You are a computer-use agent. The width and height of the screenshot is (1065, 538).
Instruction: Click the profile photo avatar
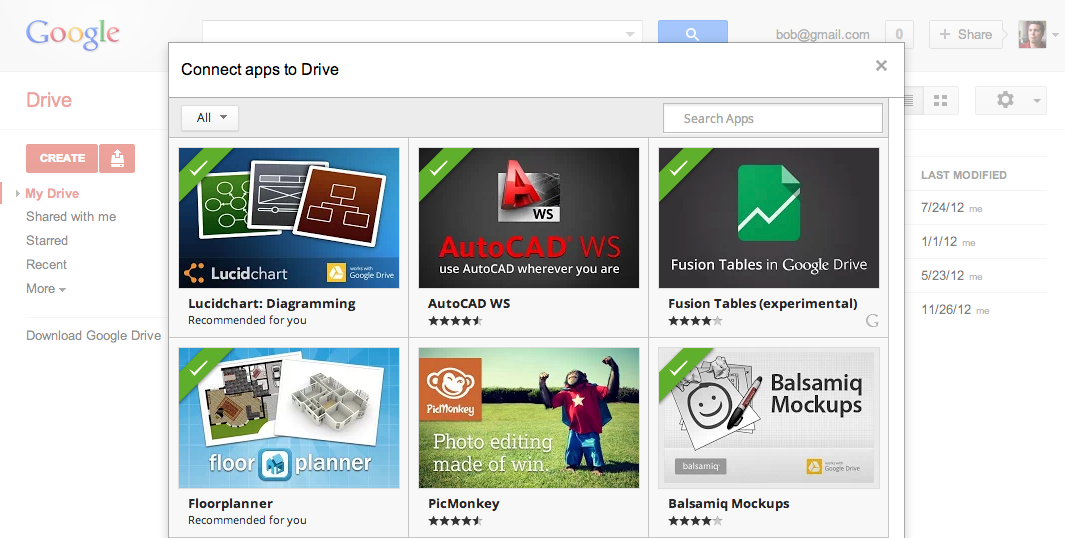click(x=1032, y=34)
